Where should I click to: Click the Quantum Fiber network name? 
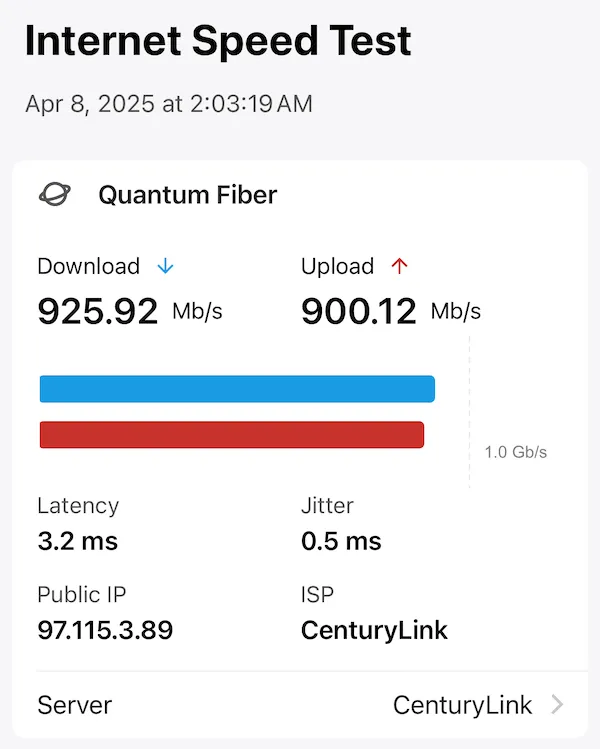click(x=188, y=195)
